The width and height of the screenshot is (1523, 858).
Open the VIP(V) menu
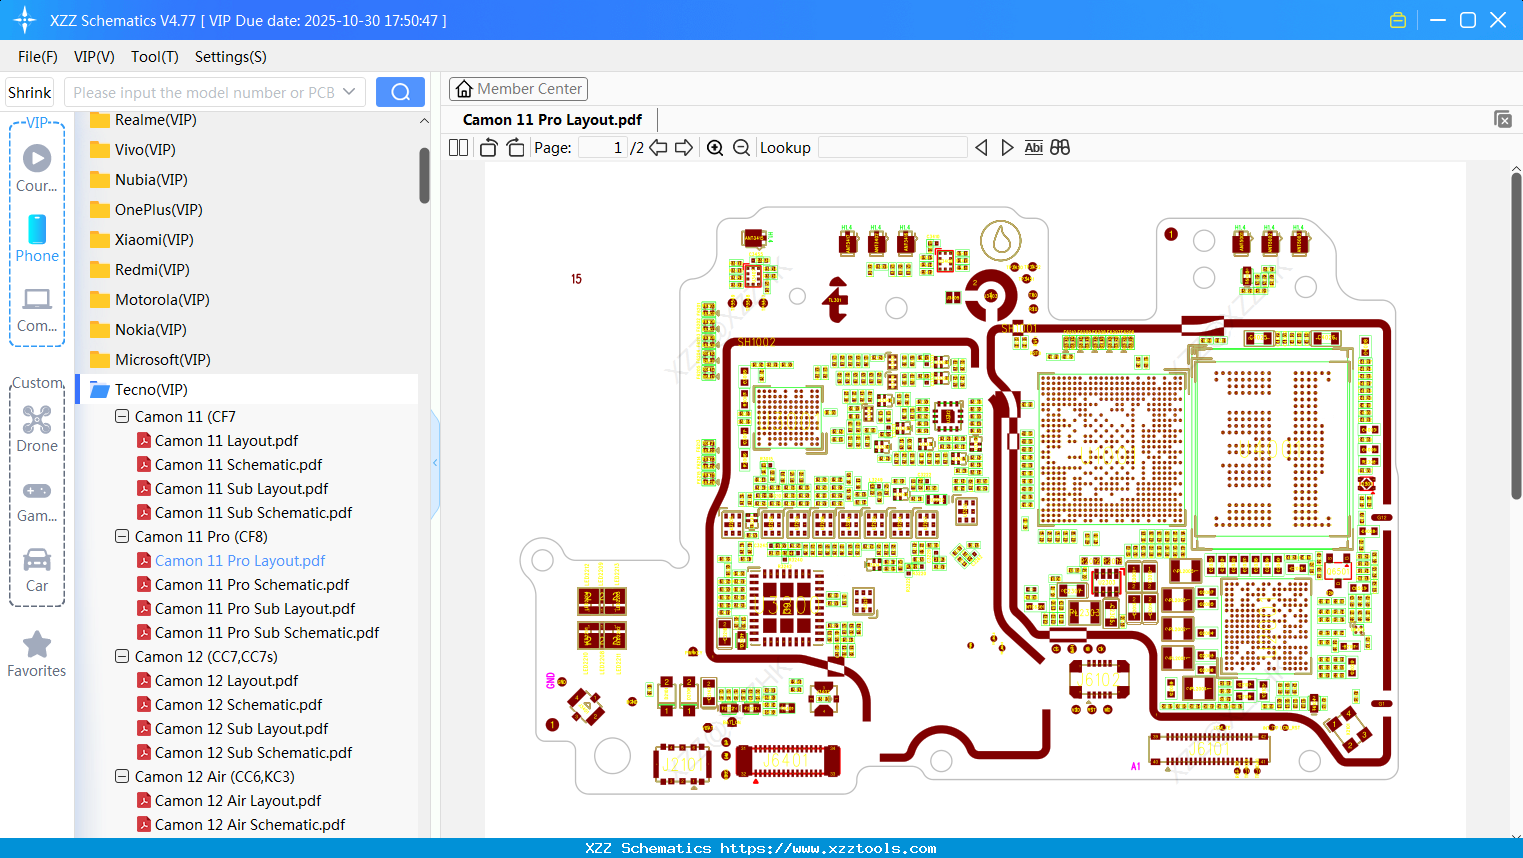click(94, 57)
